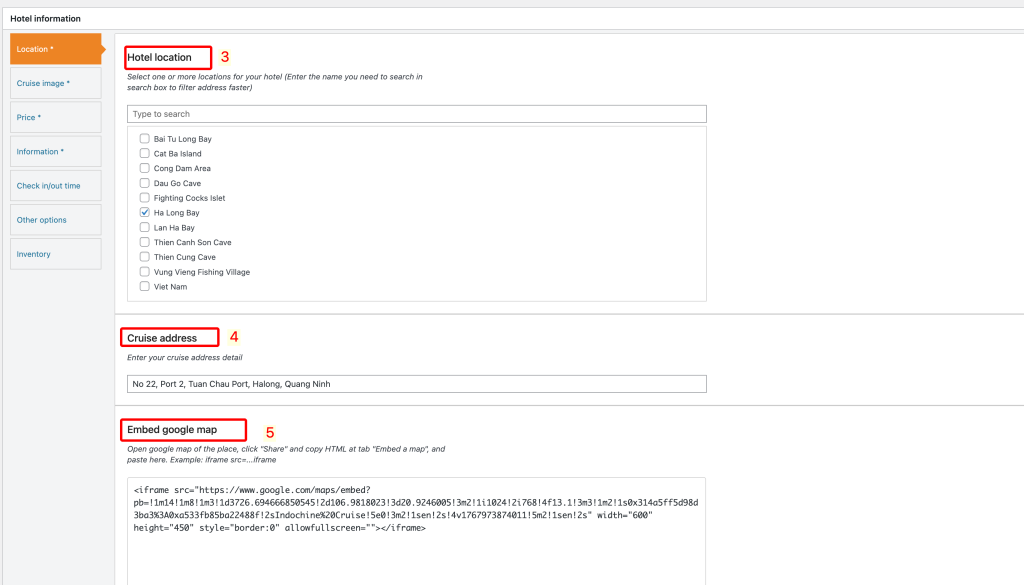Check the Lan Ha Bay option
1024x585 pixels.
click(x=145, y=228)
